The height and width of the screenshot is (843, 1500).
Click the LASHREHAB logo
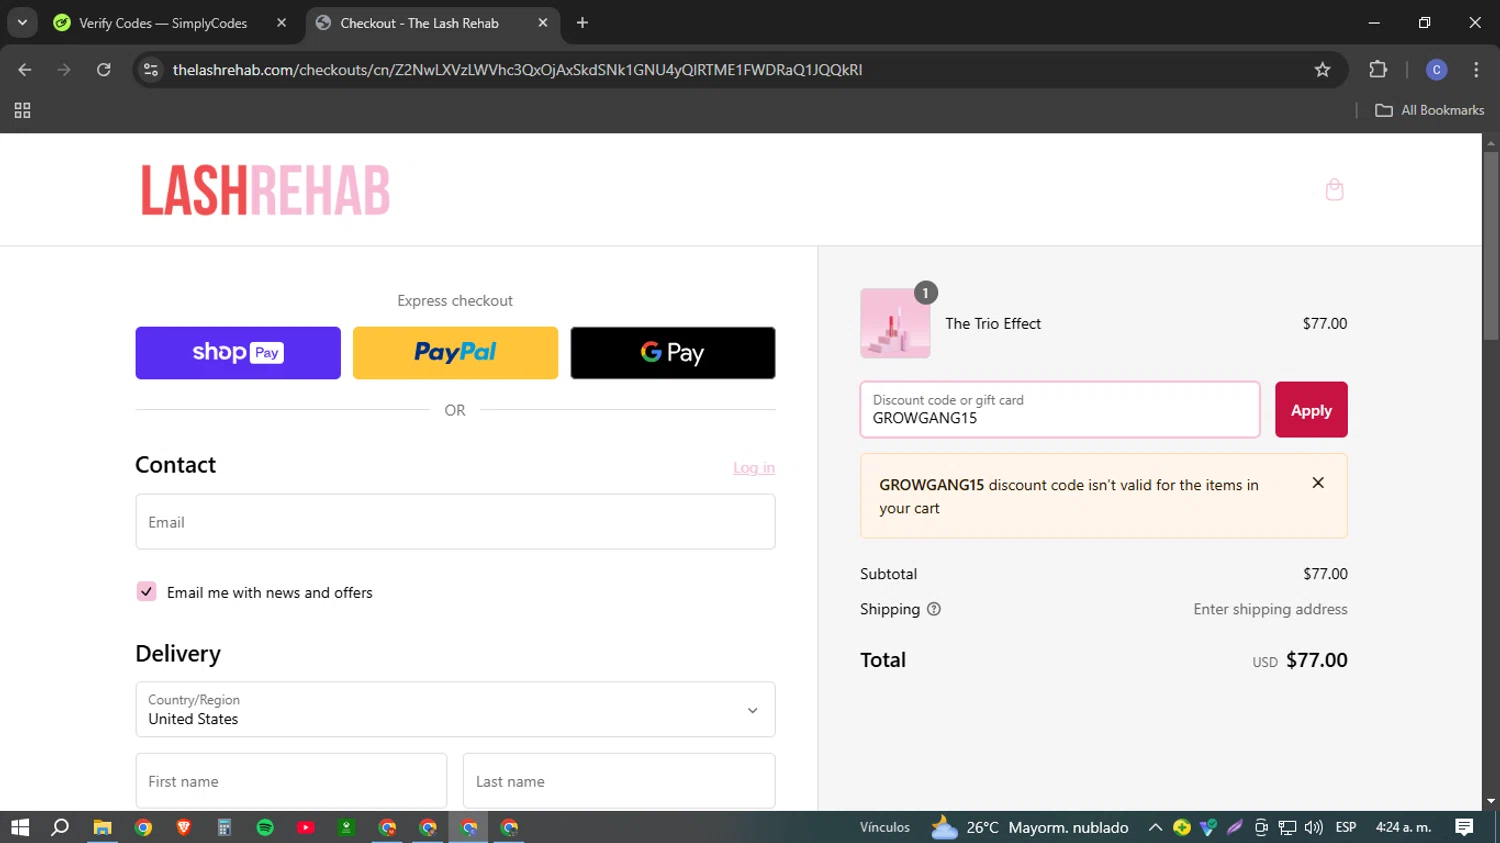[x=265, y=190]
